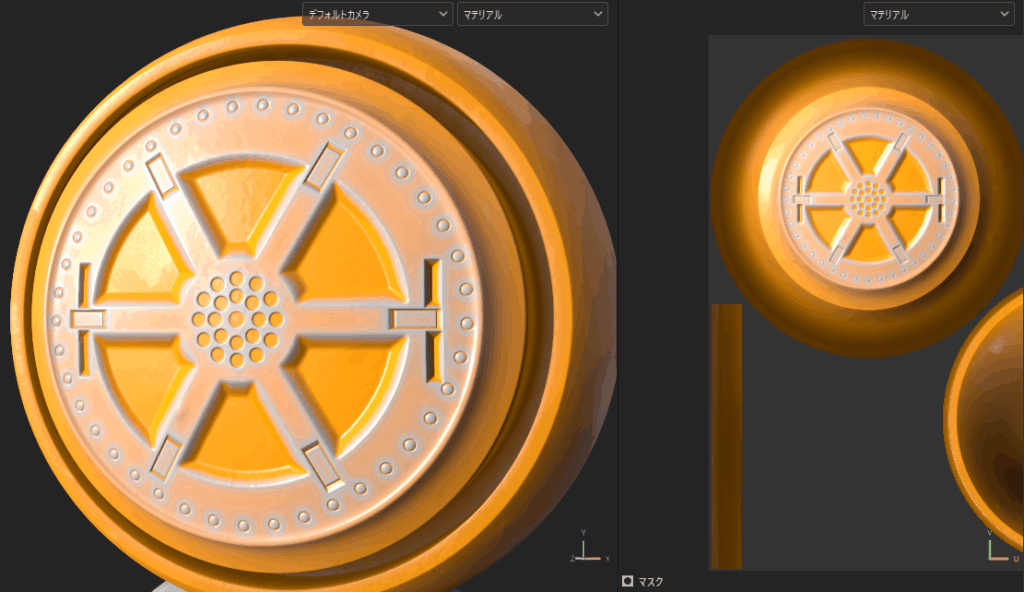The height and width of the screenshot is (592, 1024).
Task: Open the 3D viewport マテリアル dropdown
Action: (x=532, y=14)
